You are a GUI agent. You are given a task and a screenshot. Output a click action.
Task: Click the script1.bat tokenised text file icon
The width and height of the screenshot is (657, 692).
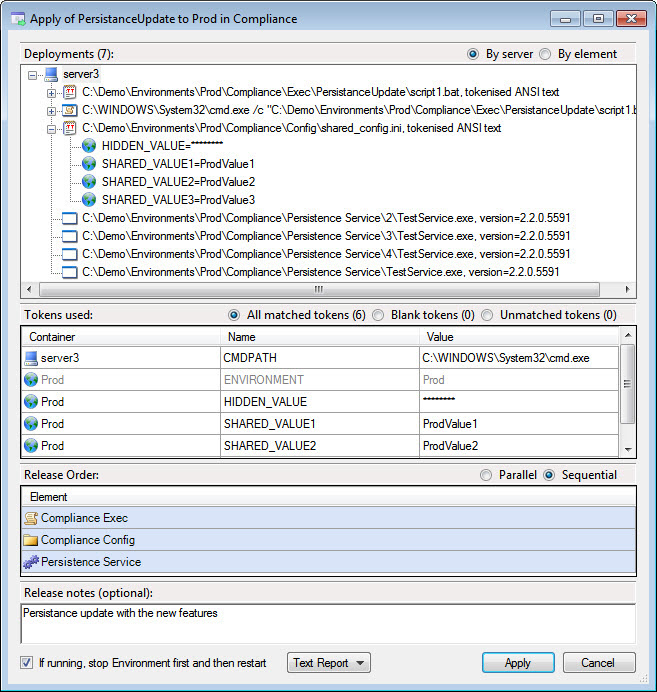coord(70,92)
